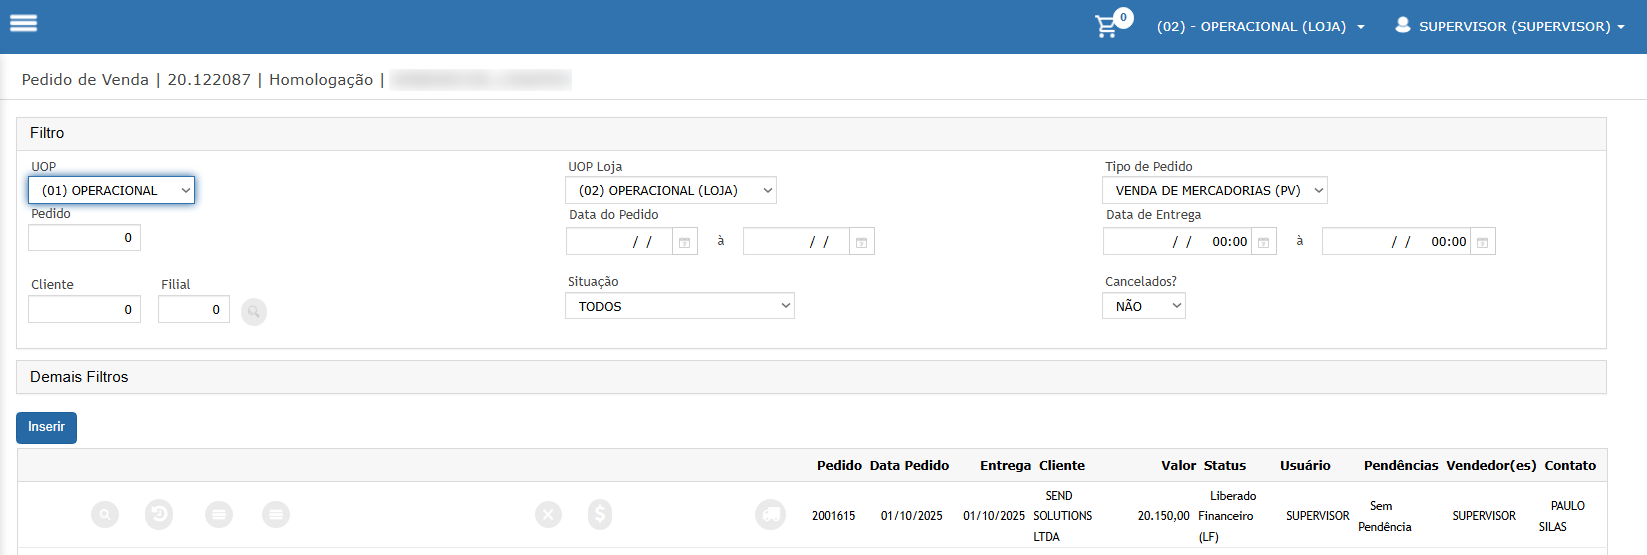Screen dimensions: 1647x555
Task: Expand the Demais Filtros panel
Action: click(x=79, y=377)
